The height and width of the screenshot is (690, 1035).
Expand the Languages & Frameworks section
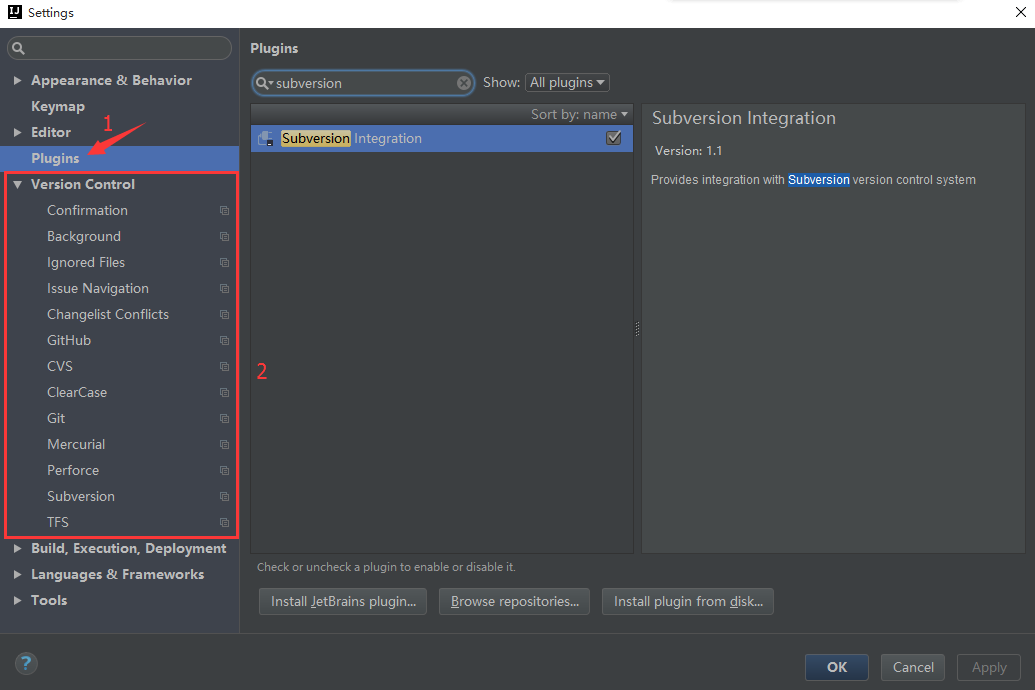17,574
